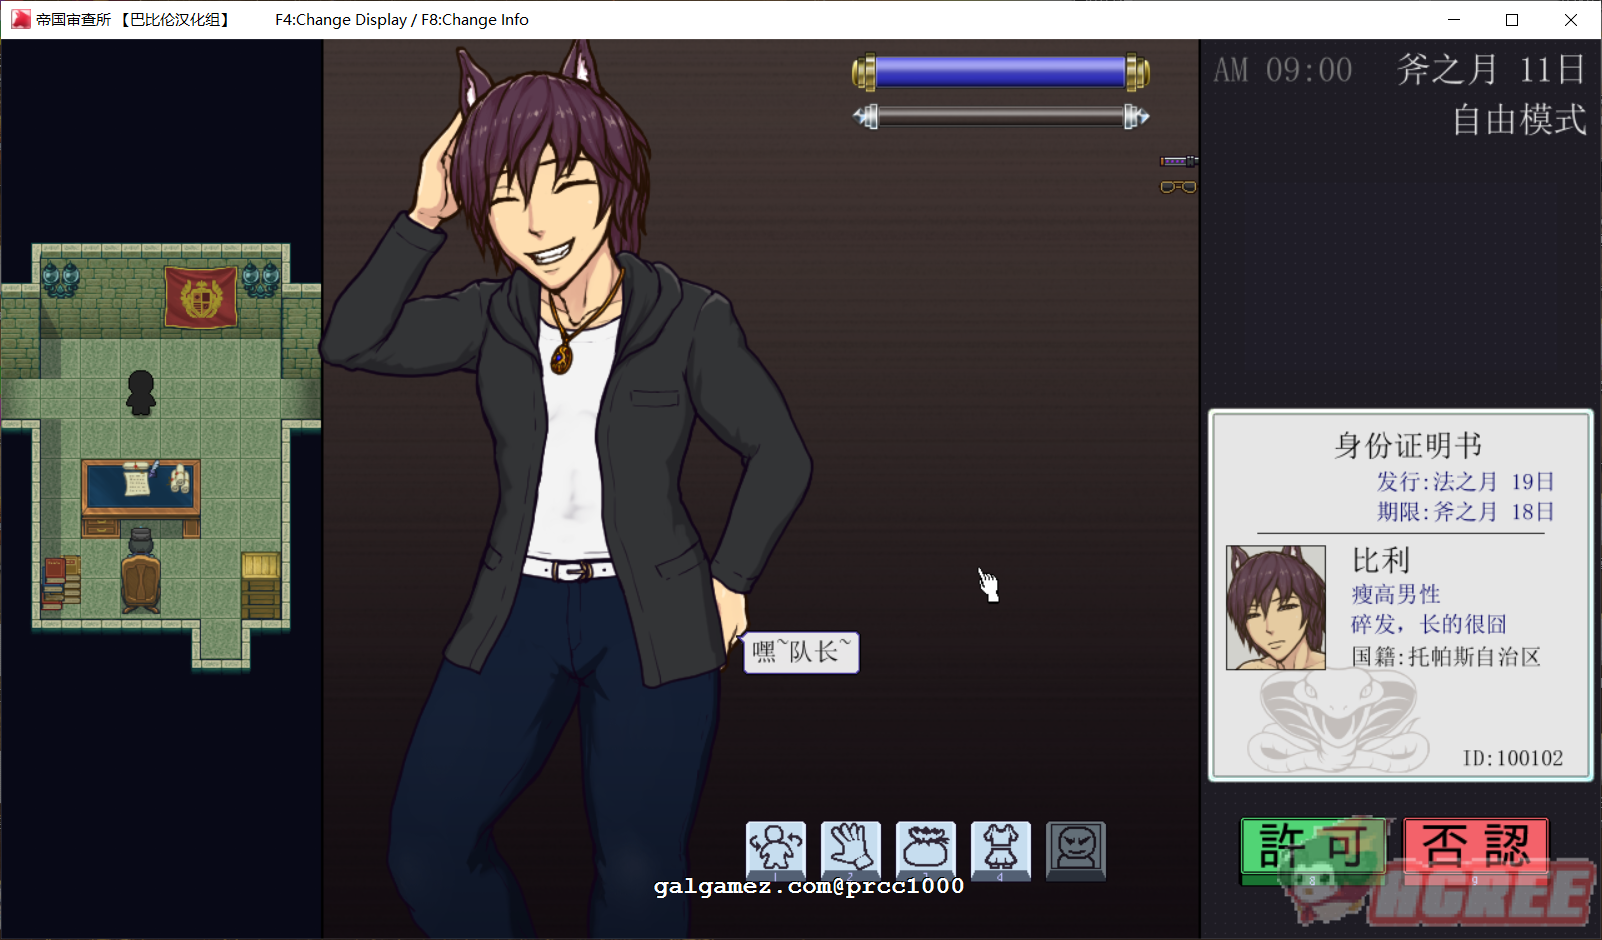Open the bag inspection icon
This screenshot has height=940, width=1602.
[926, 851]
